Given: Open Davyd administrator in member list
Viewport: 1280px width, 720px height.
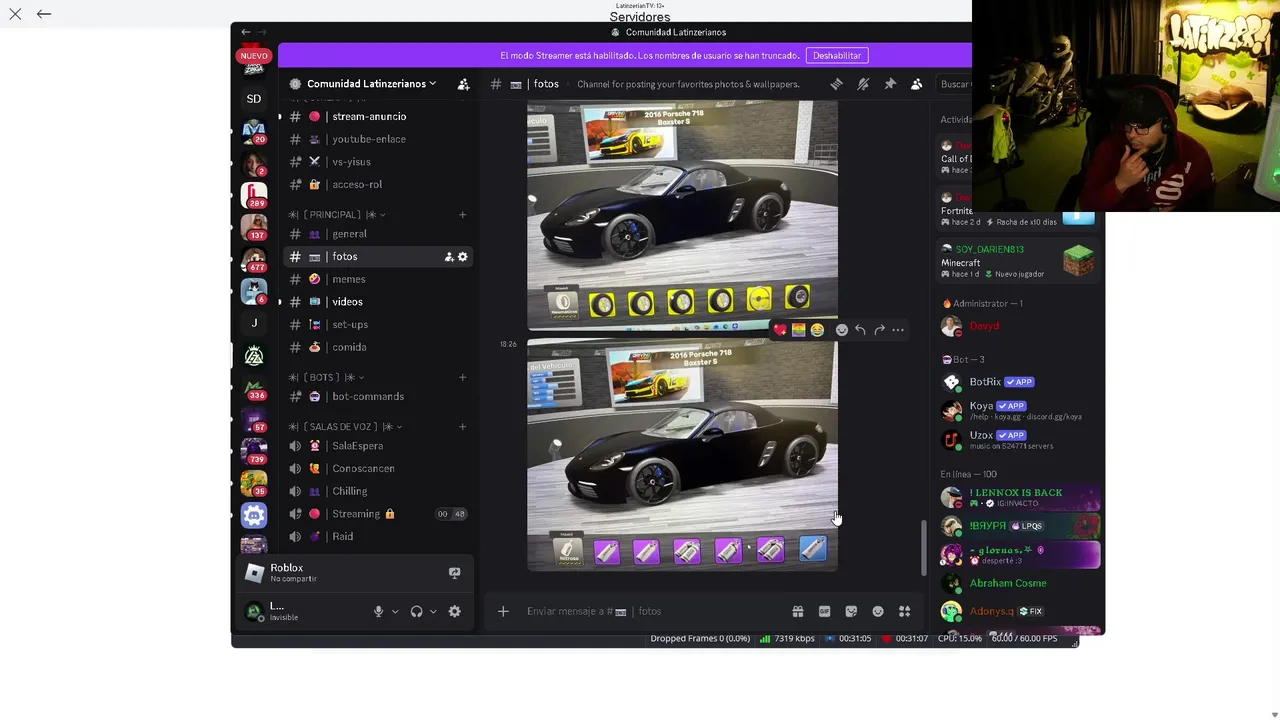Looking at the screenshot, I should (x=1020, y=326).
